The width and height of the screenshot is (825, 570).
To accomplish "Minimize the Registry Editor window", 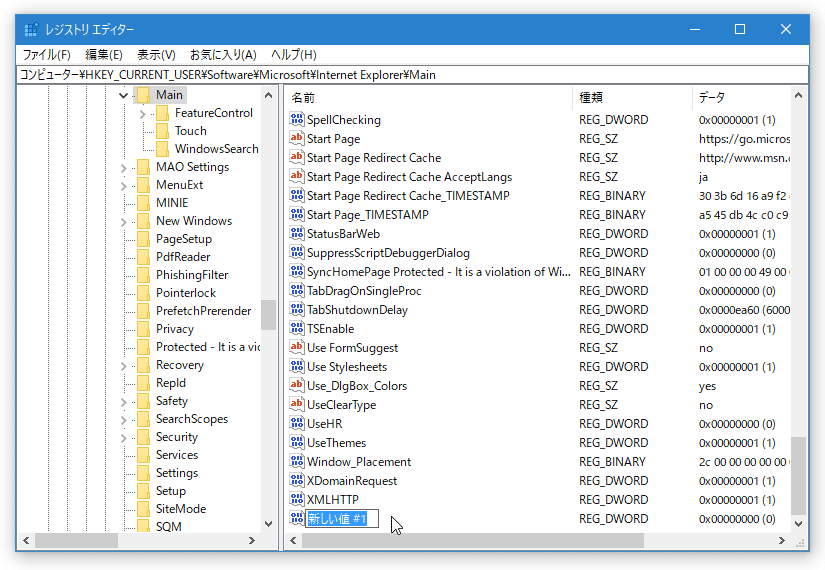I will [x=695, y=29].
